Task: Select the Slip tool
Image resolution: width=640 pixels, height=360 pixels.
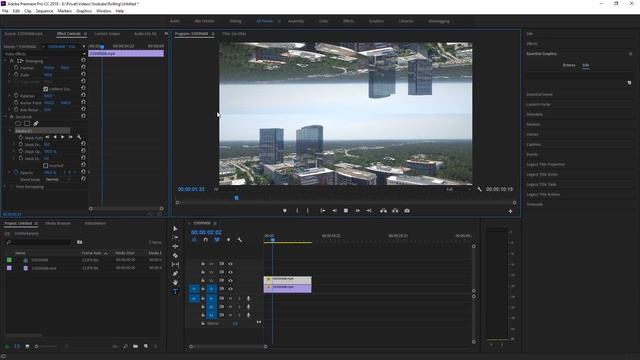Action: 175,264
